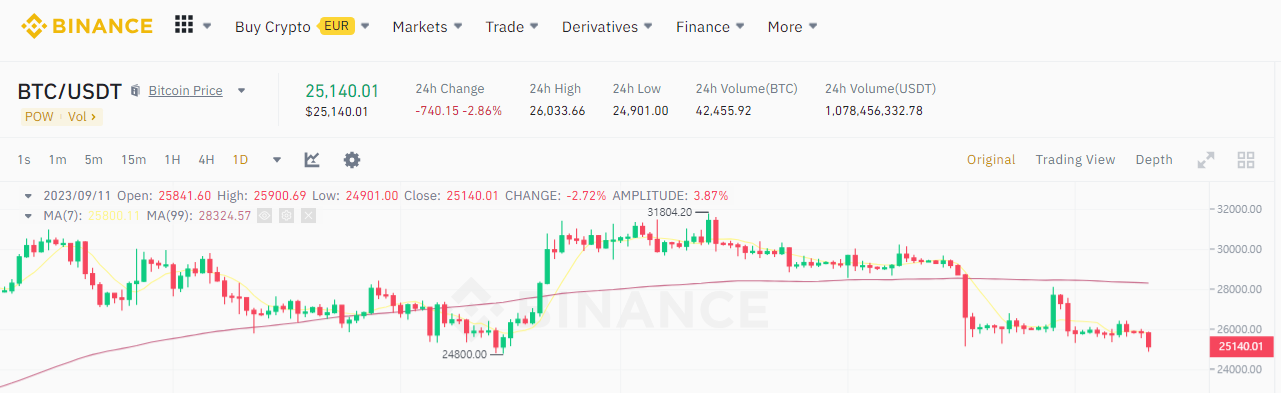The height and width of the screenshot is (393, 1281).
Task: Expand more time intervals dropdown arrow
Action: tap(277, 160)
